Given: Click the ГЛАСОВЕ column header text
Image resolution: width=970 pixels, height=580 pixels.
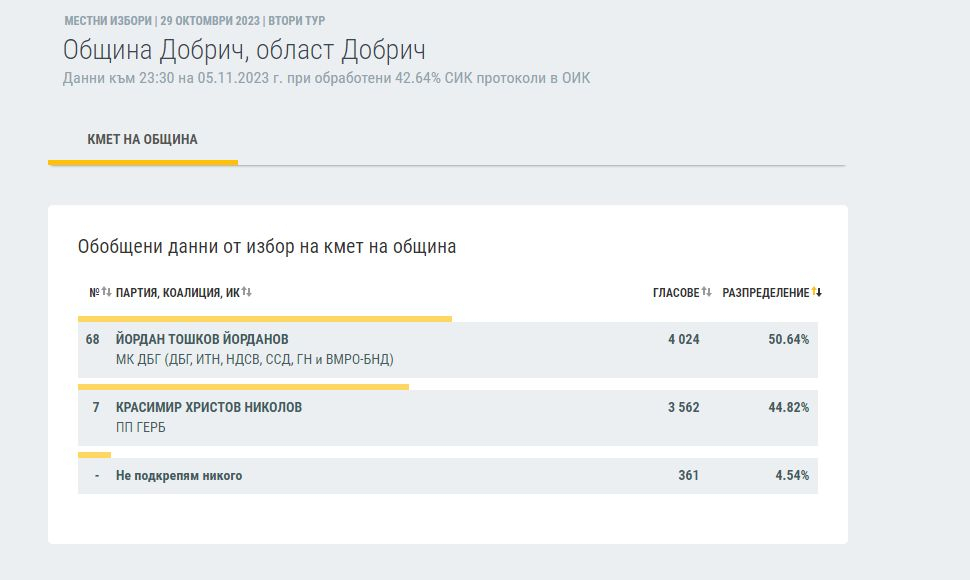Looking at the screenshot, I should (x=676, y=292).
